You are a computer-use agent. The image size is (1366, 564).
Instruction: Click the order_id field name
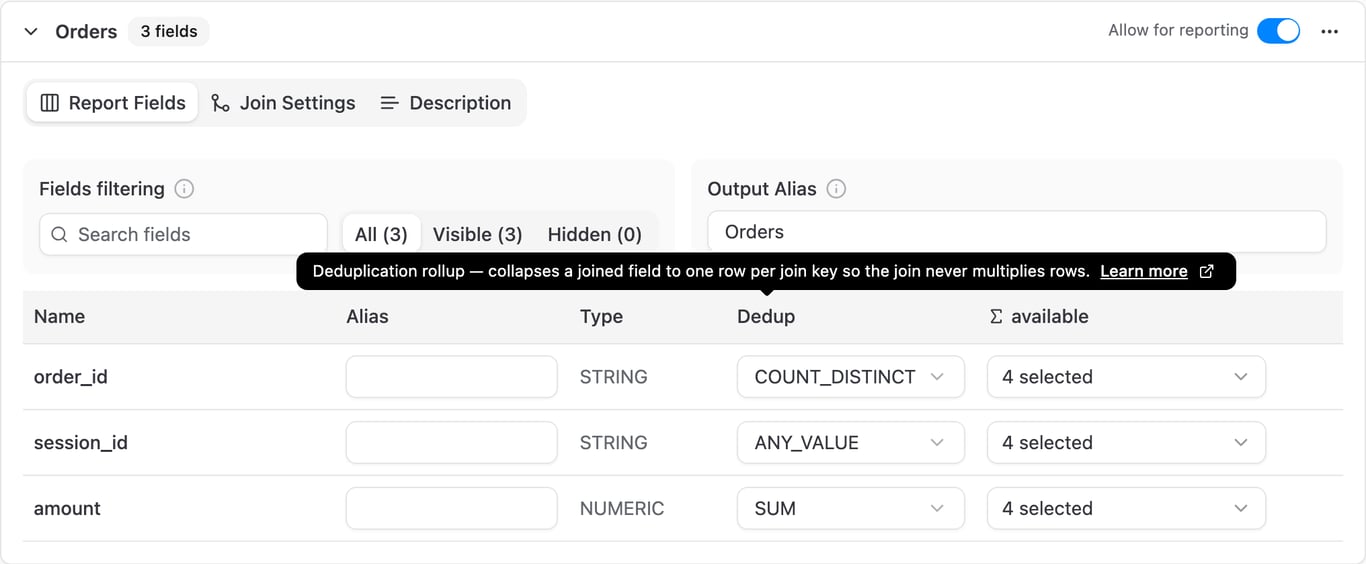click(x=71, y=377)
